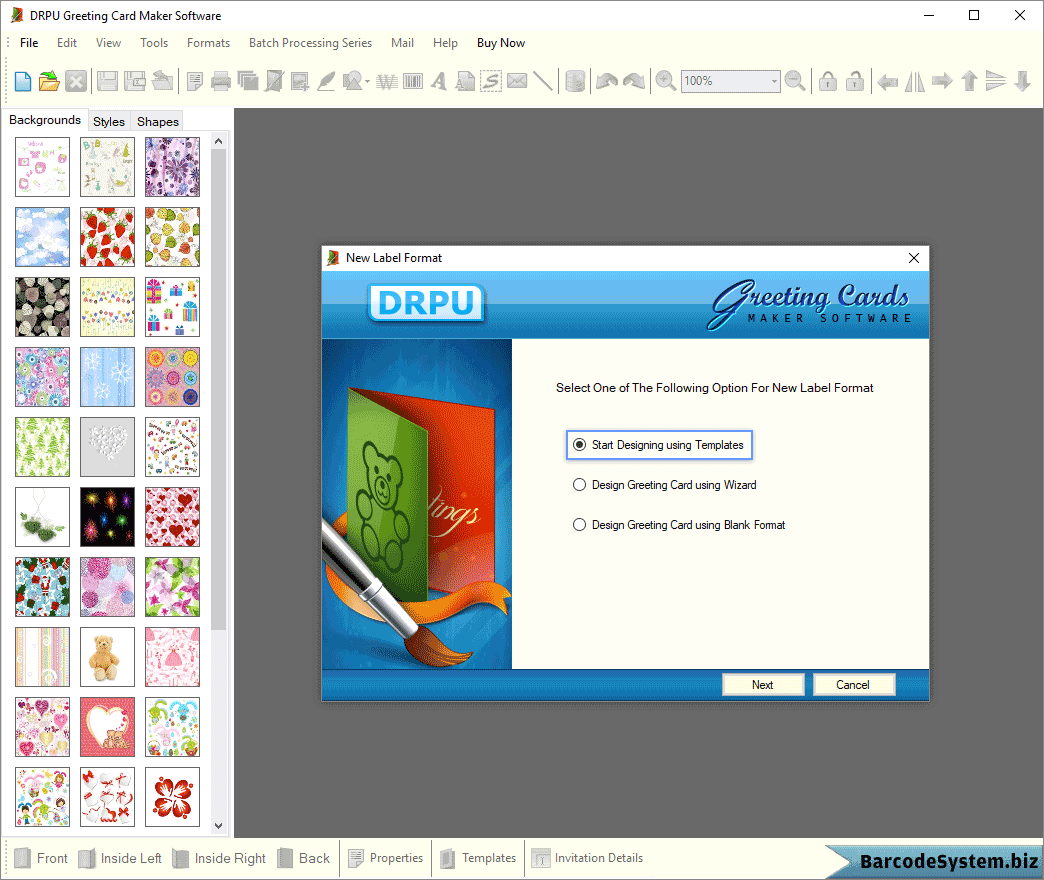Open an existing file via the folder icon
This screenshot has height=880, width=1044.
49,81
